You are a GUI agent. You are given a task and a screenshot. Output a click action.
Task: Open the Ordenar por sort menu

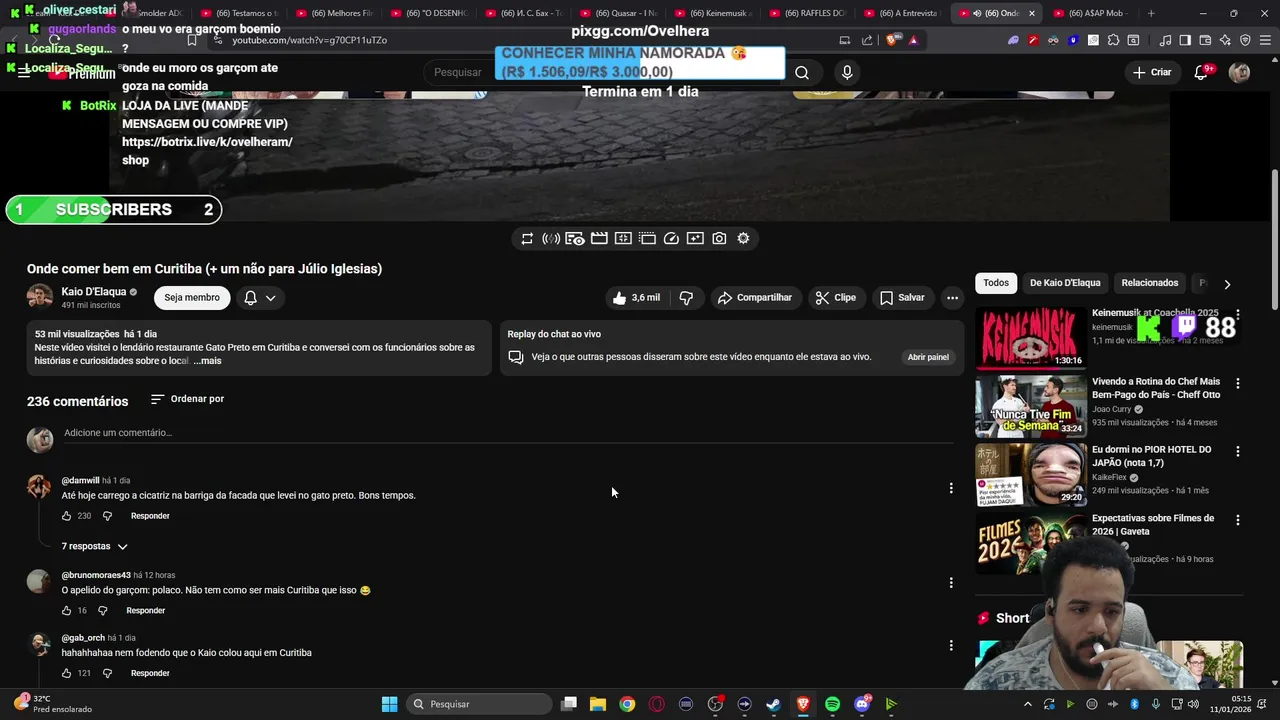click(x=187, y=399)
